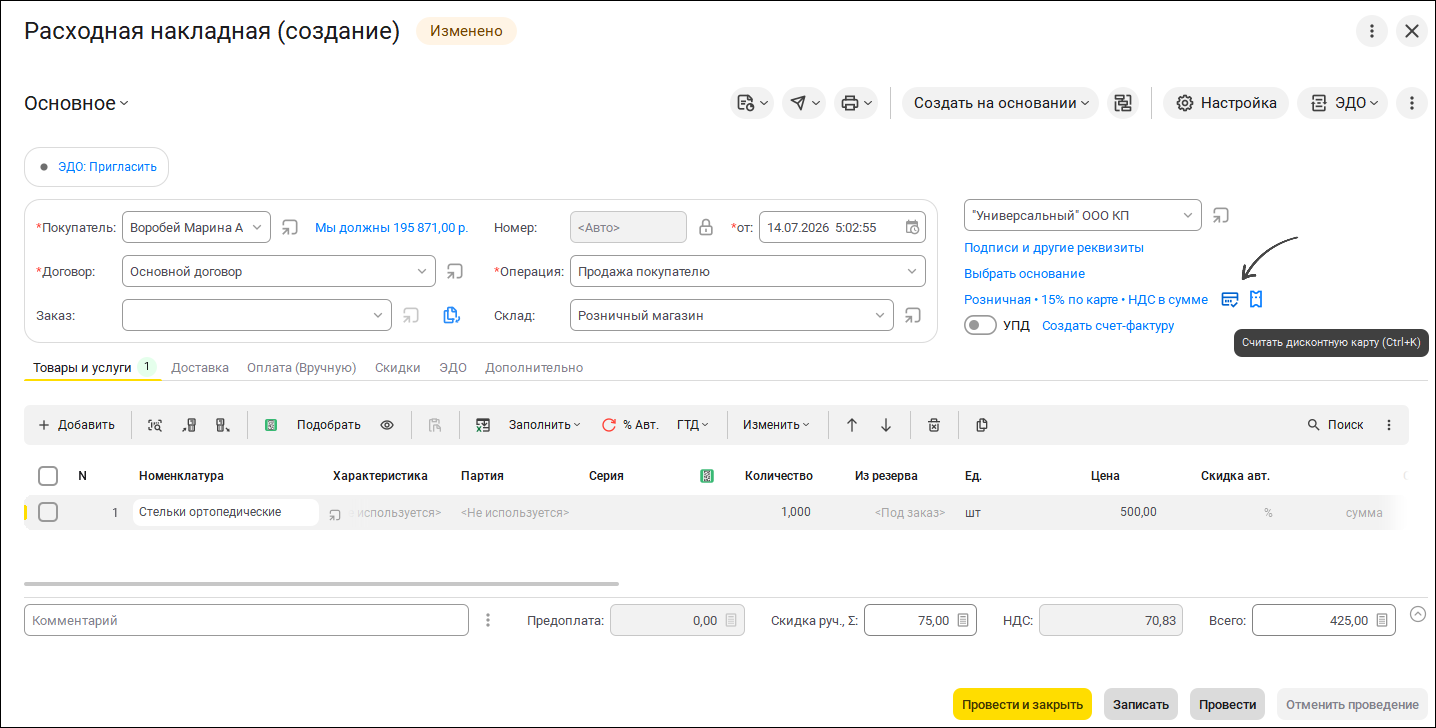
Task: Open contract card icon beside Договор field
Action: point(454,271)
